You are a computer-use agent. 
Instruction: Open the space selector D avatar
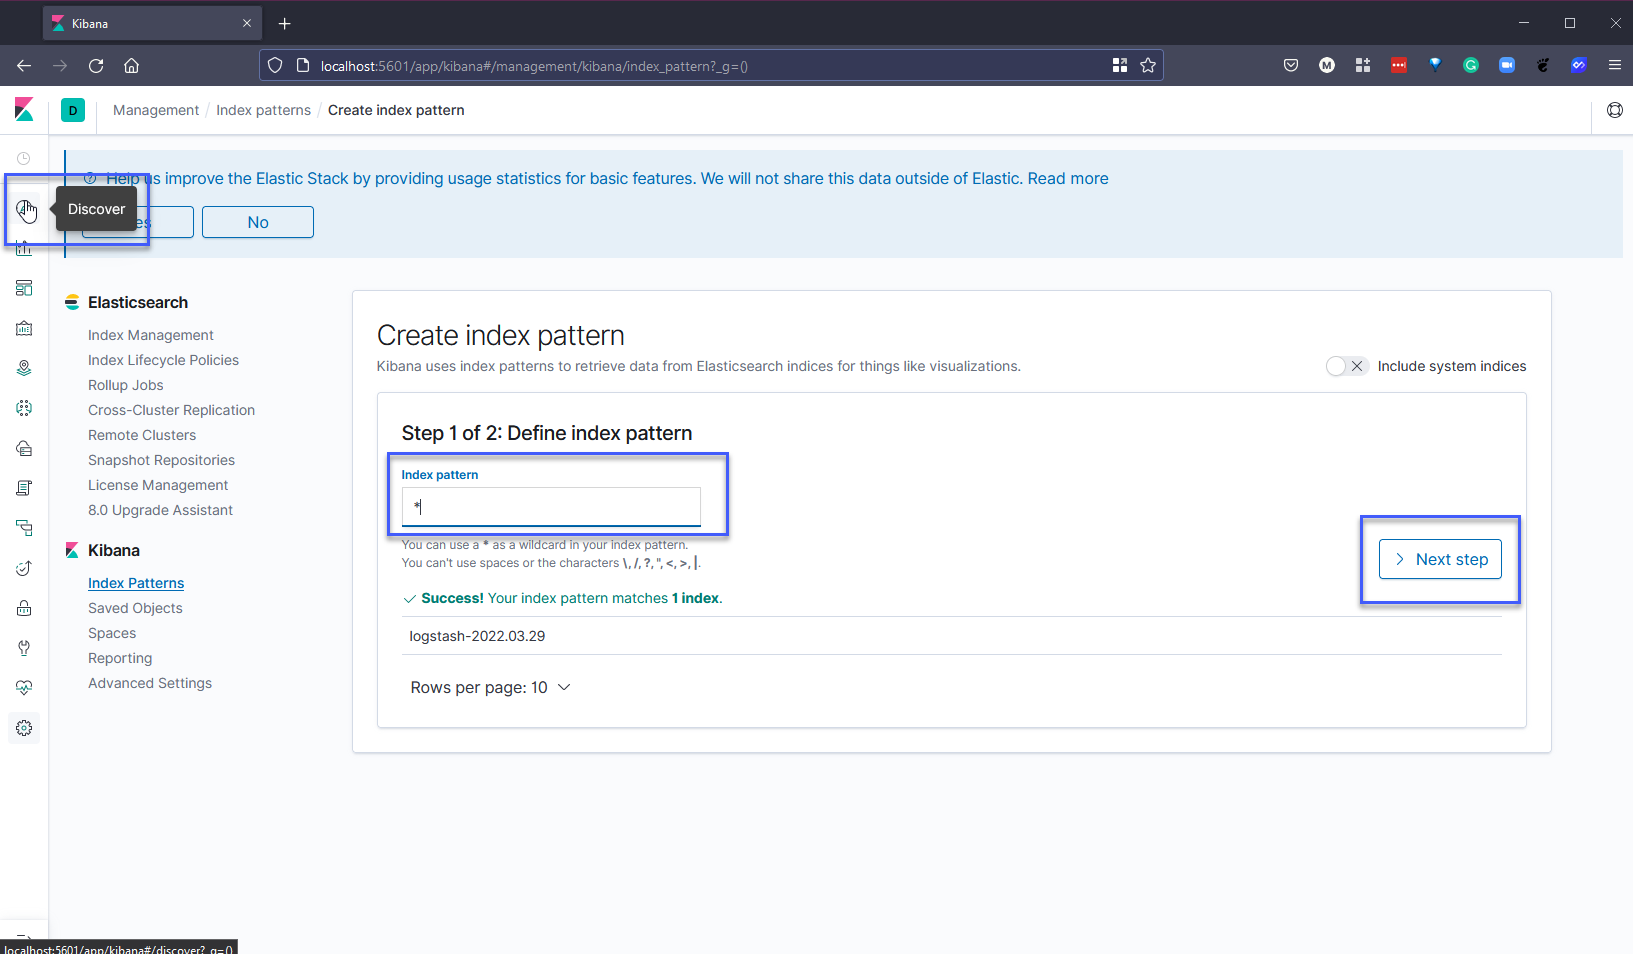73,110
